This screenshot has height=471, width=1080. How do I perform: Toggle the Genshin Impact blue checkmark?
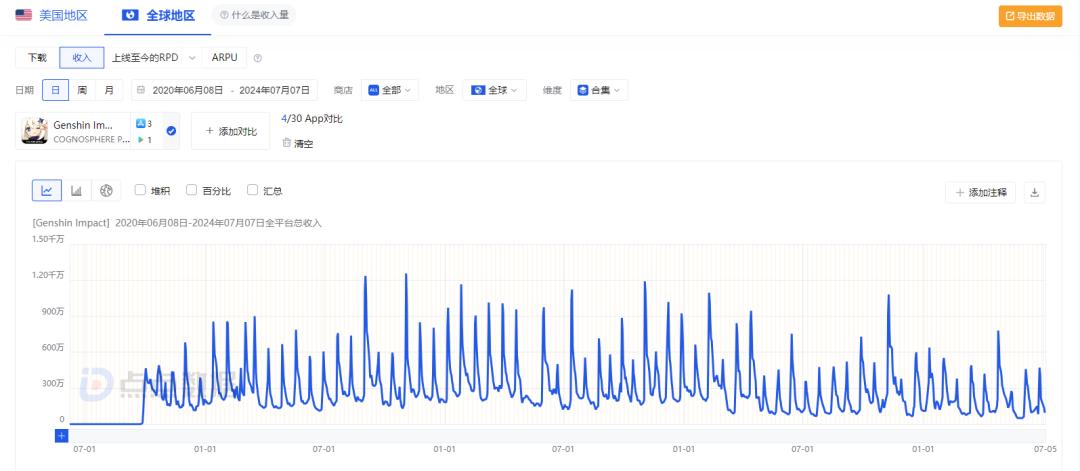[x=171, y=131]
